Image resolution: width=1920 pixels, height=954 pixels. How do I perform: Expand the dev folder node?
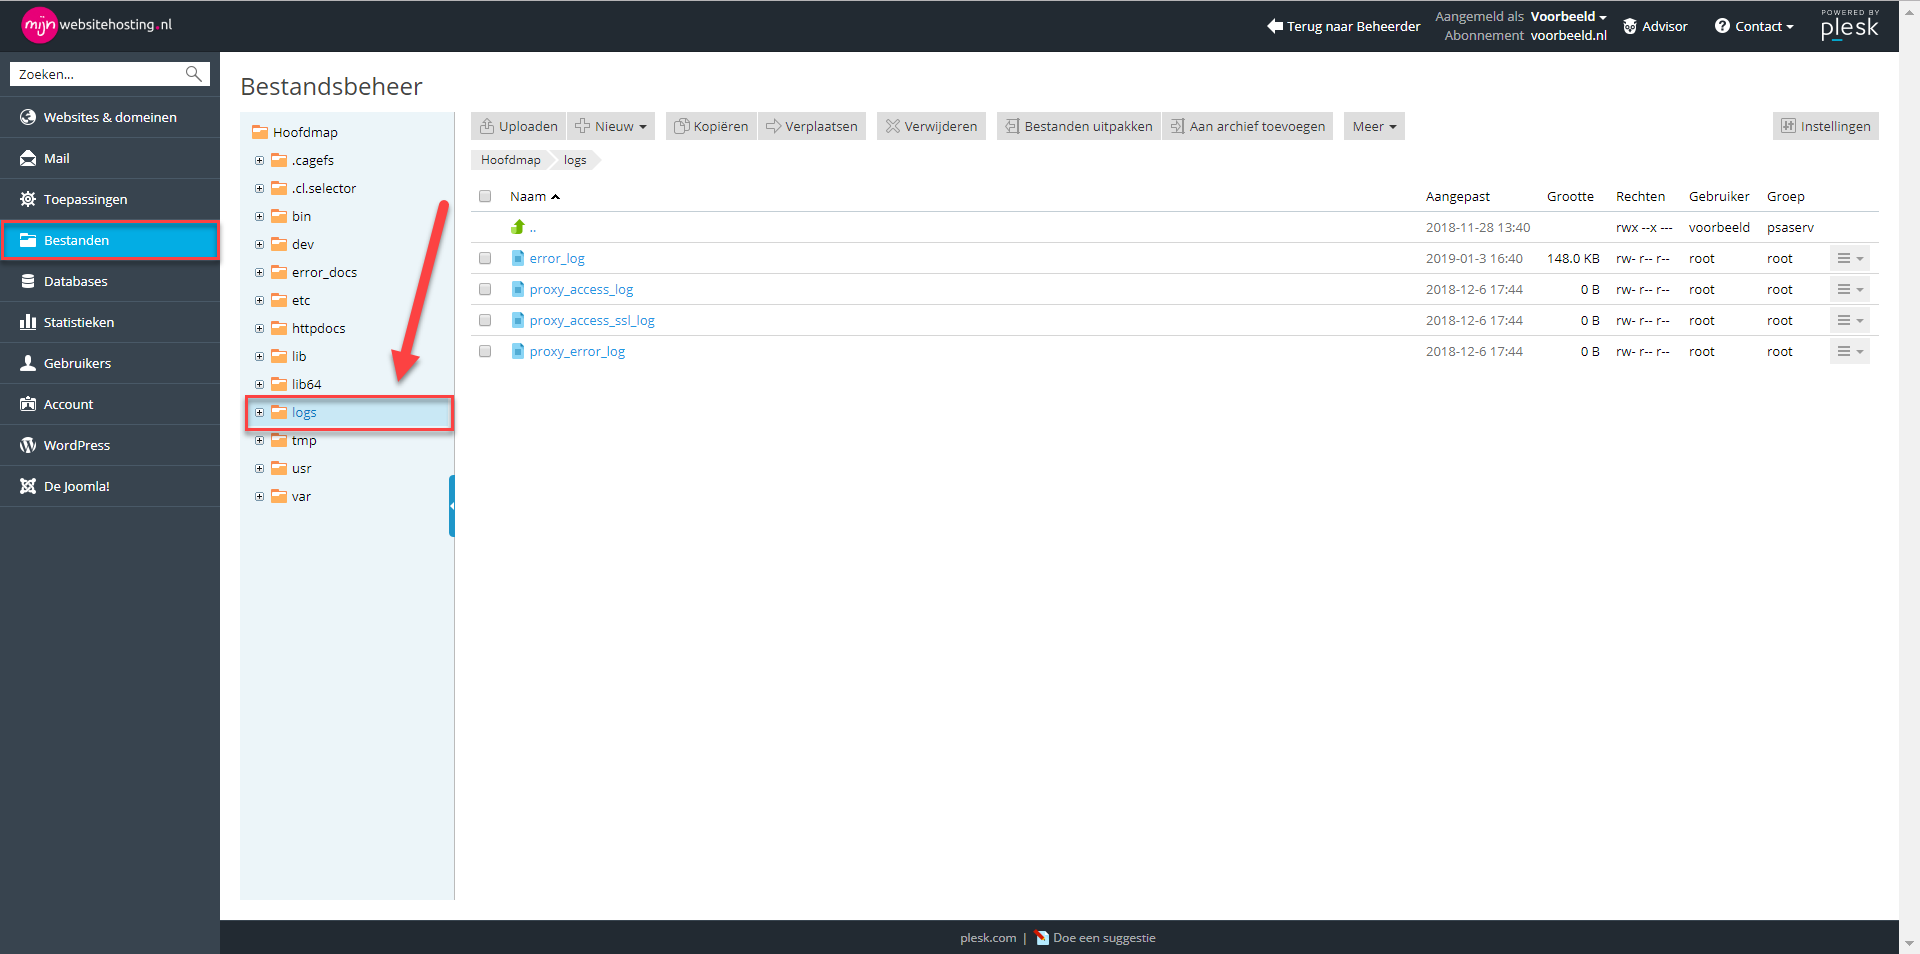coord(259,244)
